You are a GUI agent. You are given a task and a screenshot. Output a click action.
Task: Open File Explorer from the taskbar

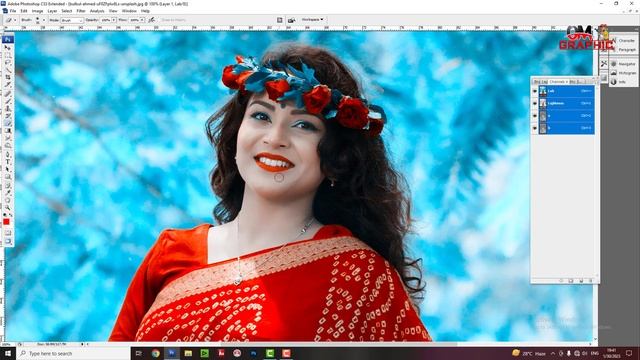(188, 353)
